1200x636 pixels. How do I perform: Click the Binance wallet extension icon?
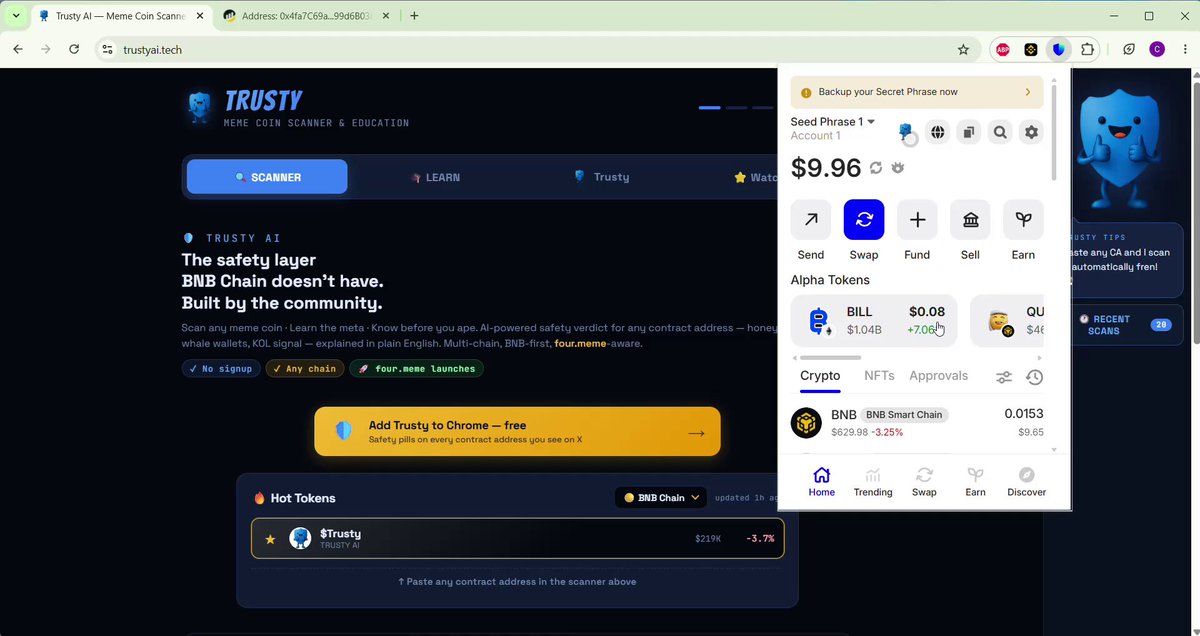(1031, 49)
